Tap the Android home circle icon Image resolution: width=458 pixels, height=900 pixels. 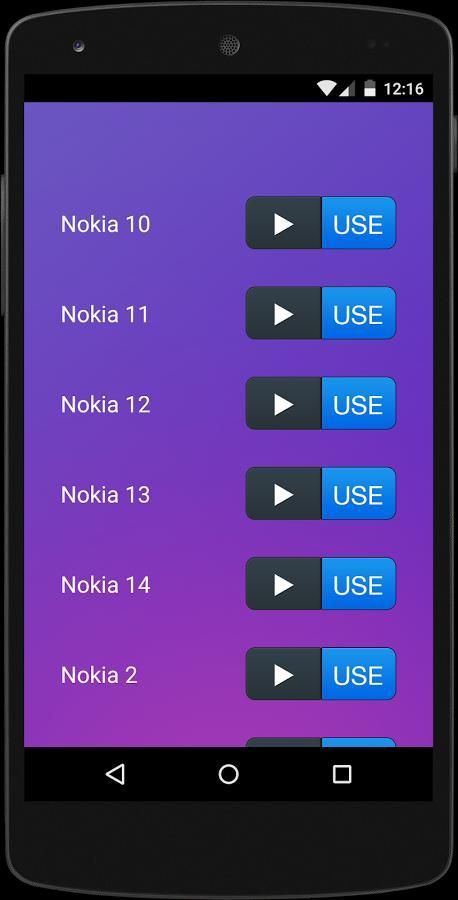228,774
